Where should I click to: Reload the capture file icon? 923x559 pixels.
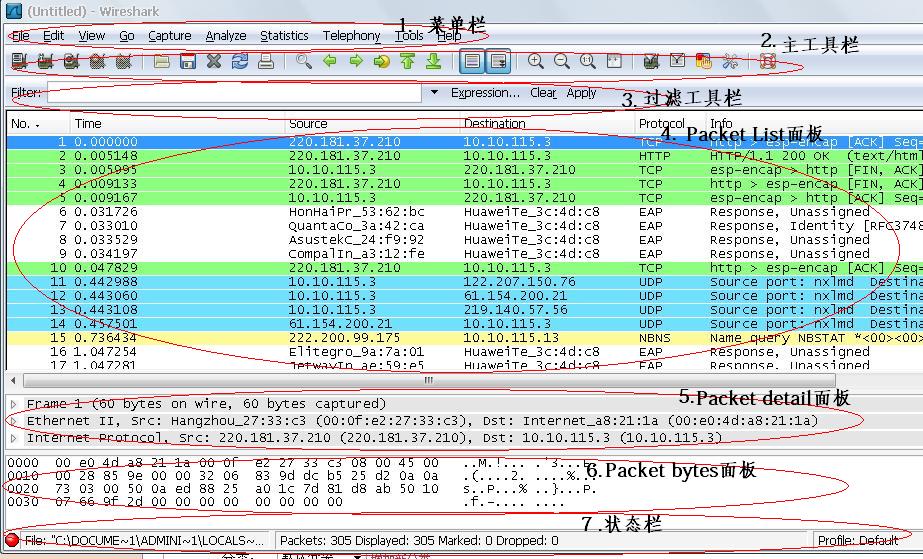[240, 61]
